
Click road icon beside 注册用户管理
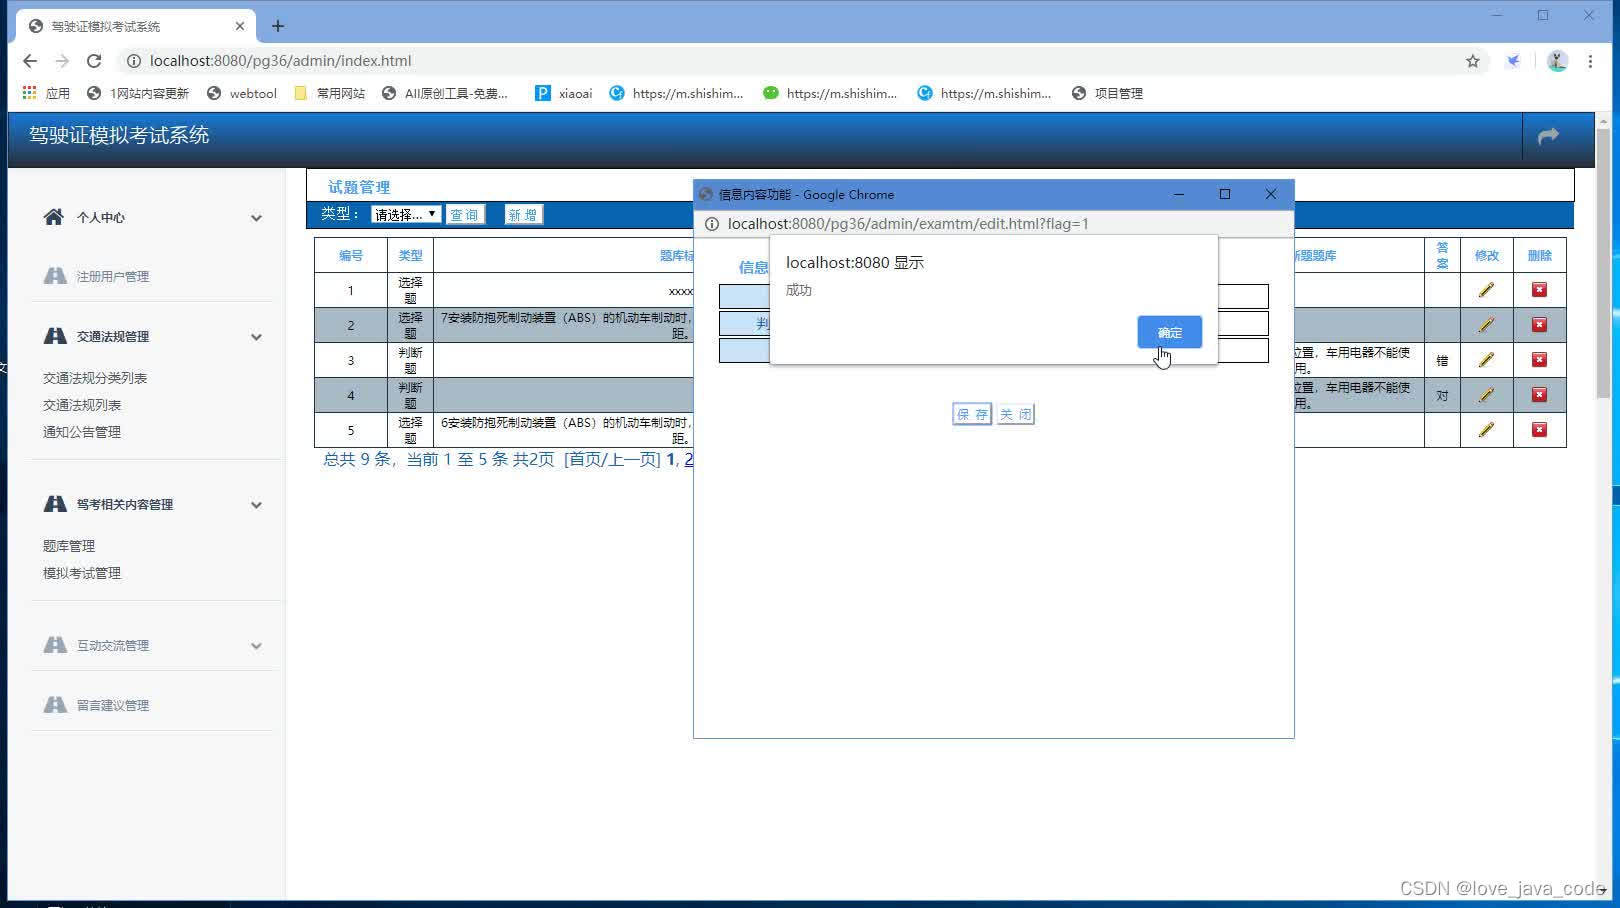point(55,276)
